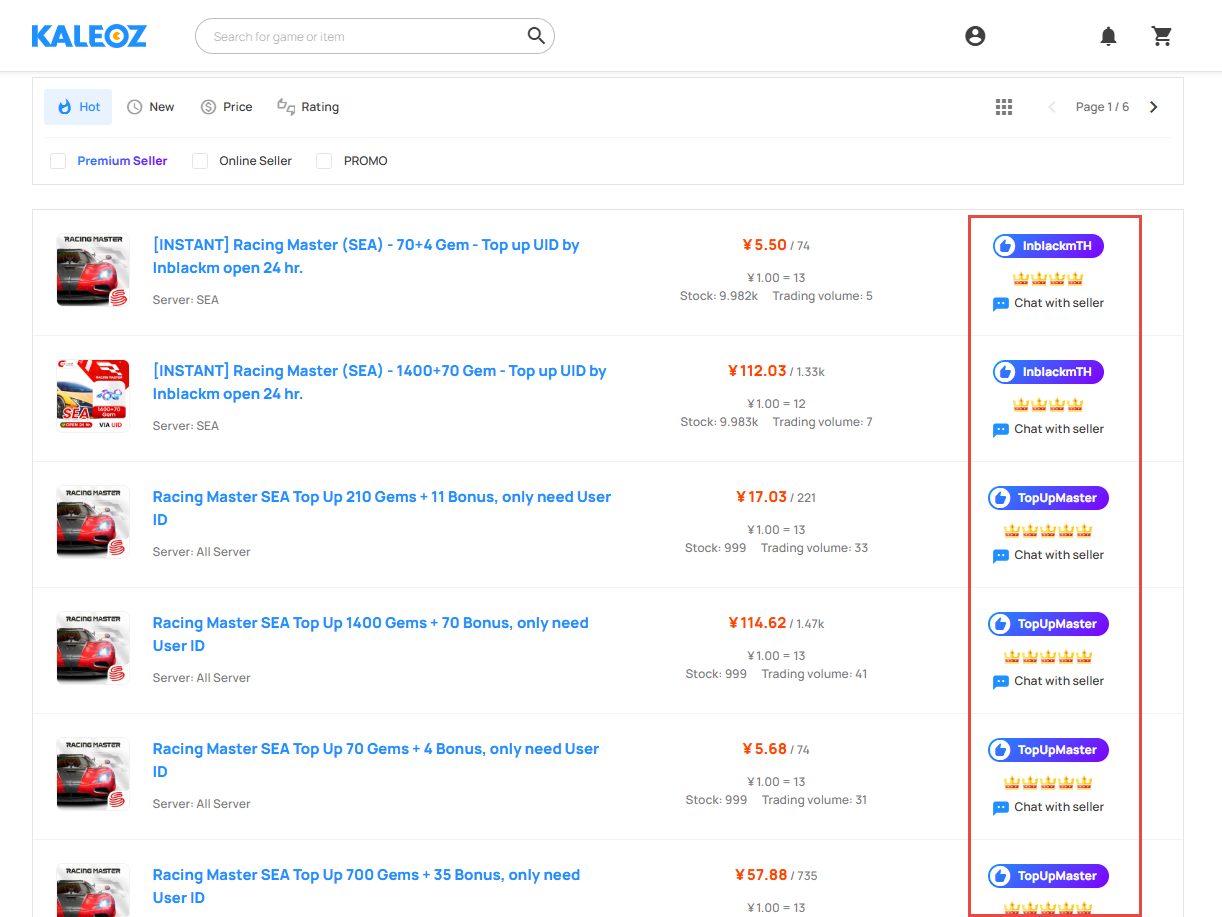The width and height of the screenshot is (1222, 917).
Task: Click crown rating of 70+4 Gem InblackmTH listing
Action: (1048, 279)
